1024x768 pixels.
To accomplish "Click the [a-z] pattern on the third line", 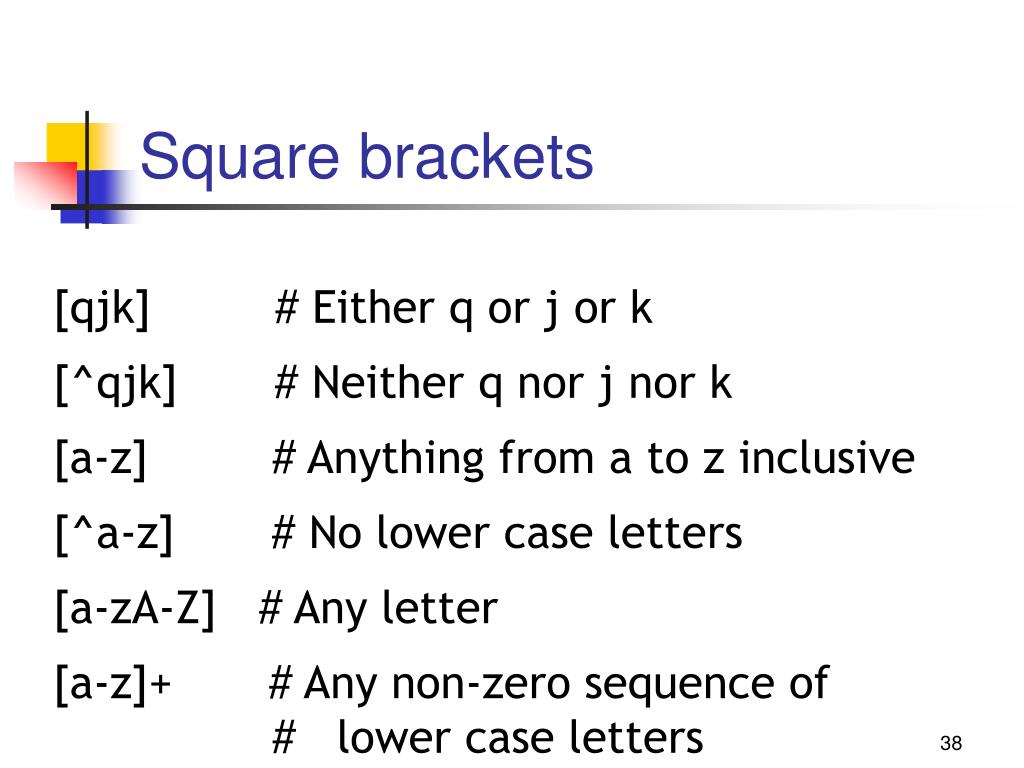I will coord(101,458).
